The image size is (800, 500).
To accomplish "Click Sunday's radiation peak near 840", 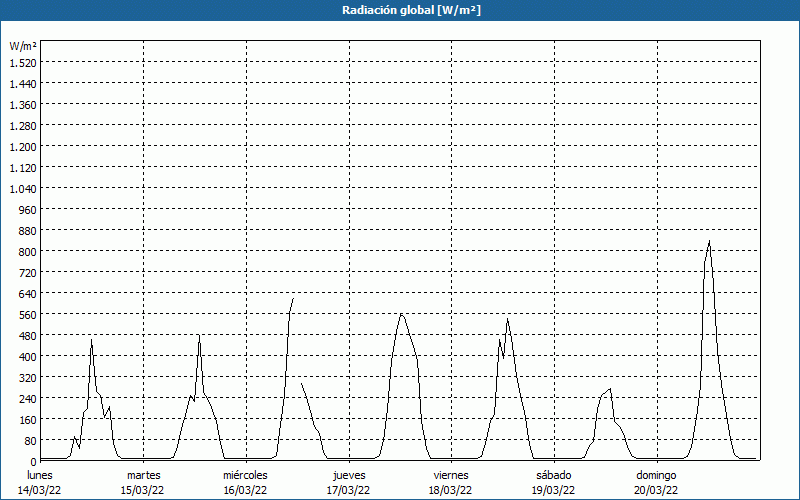I will [x=709, y=241].
